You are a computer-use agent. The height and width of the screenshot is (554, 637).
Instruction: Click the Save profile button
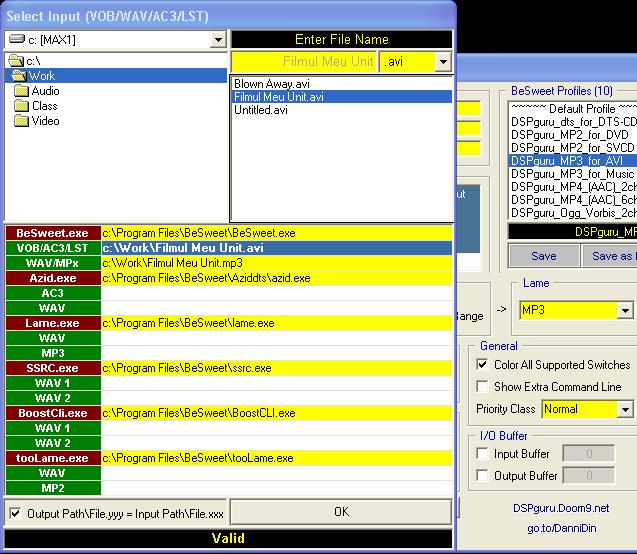click(x=543, y=256)
